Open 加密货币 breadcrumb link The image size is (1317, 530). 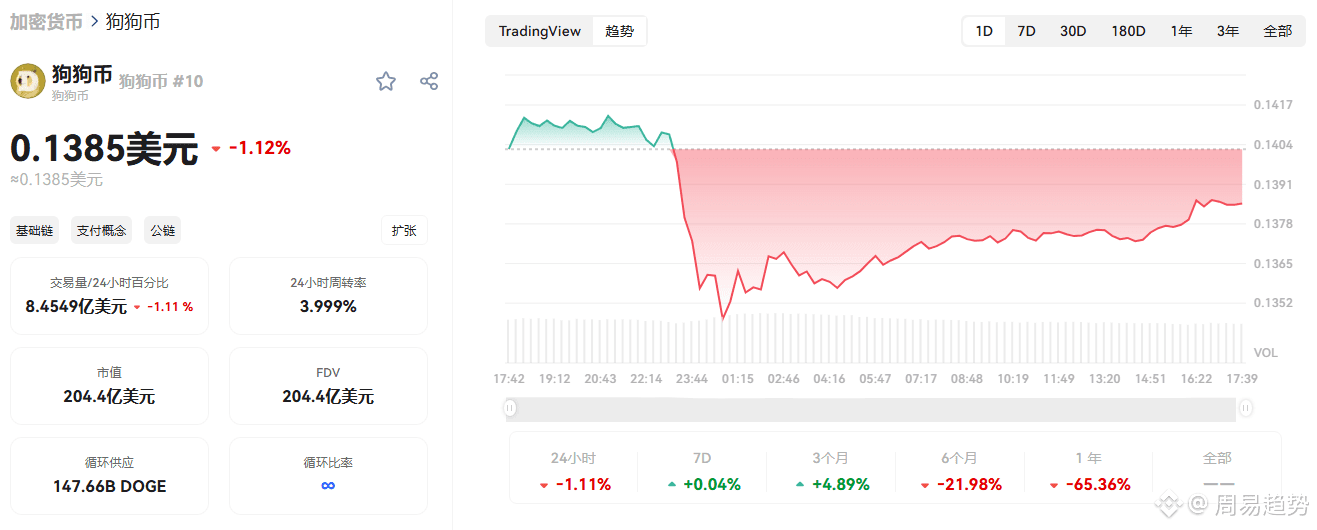tap(46, 21)
